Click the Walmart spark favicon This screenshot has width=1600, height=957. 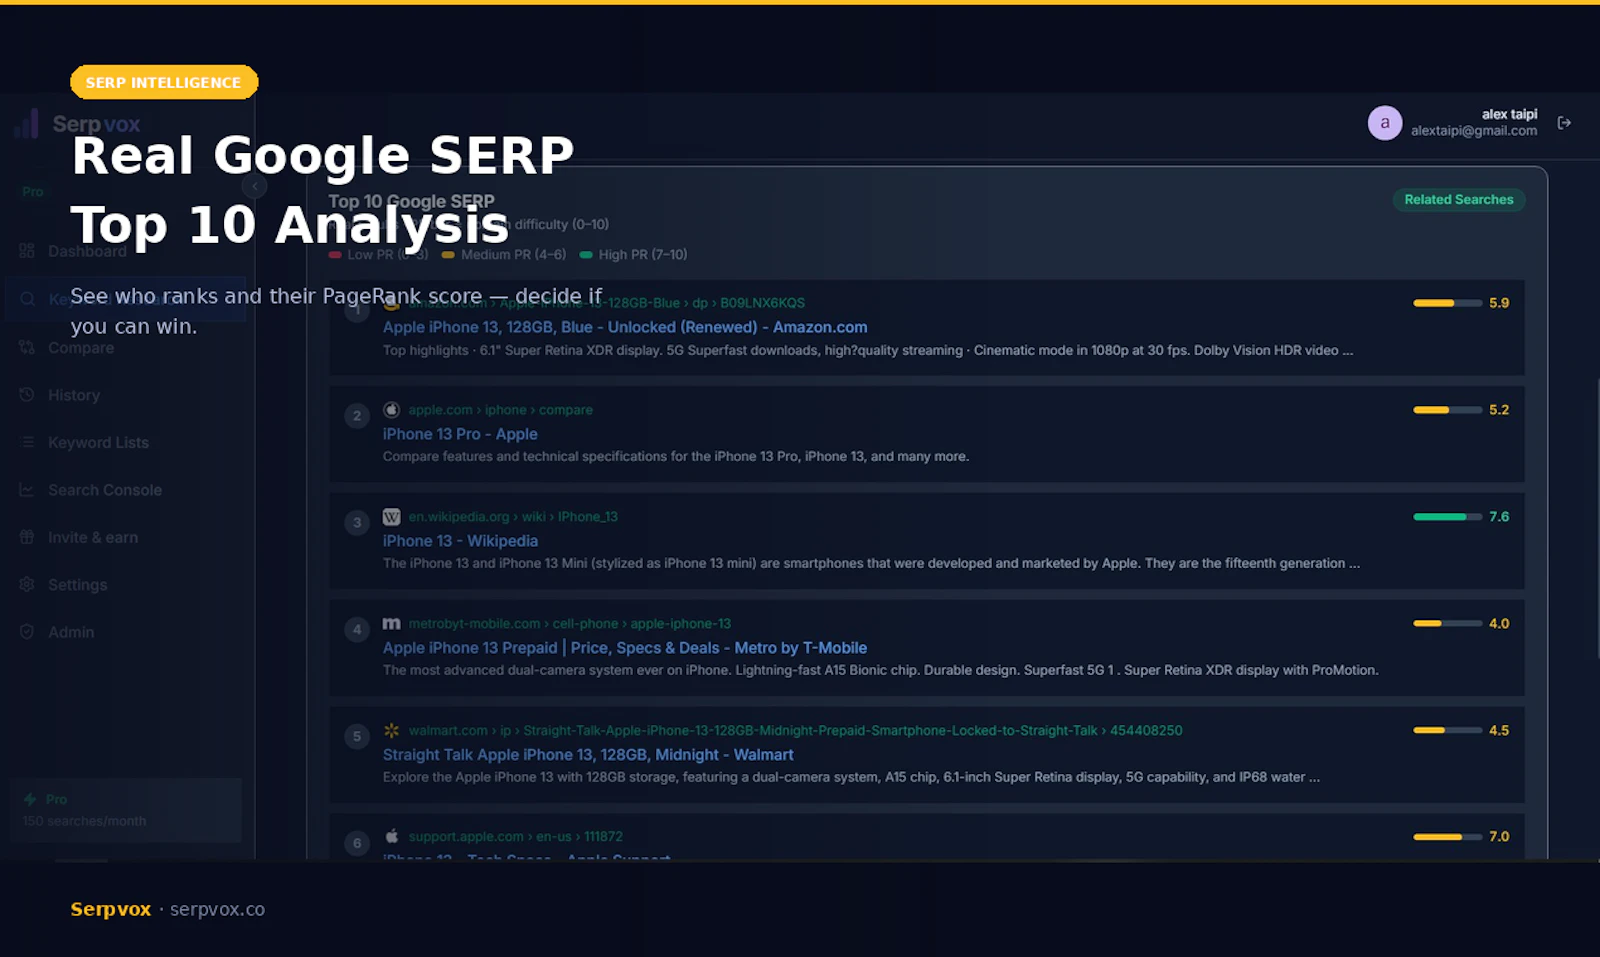(392, 731)
